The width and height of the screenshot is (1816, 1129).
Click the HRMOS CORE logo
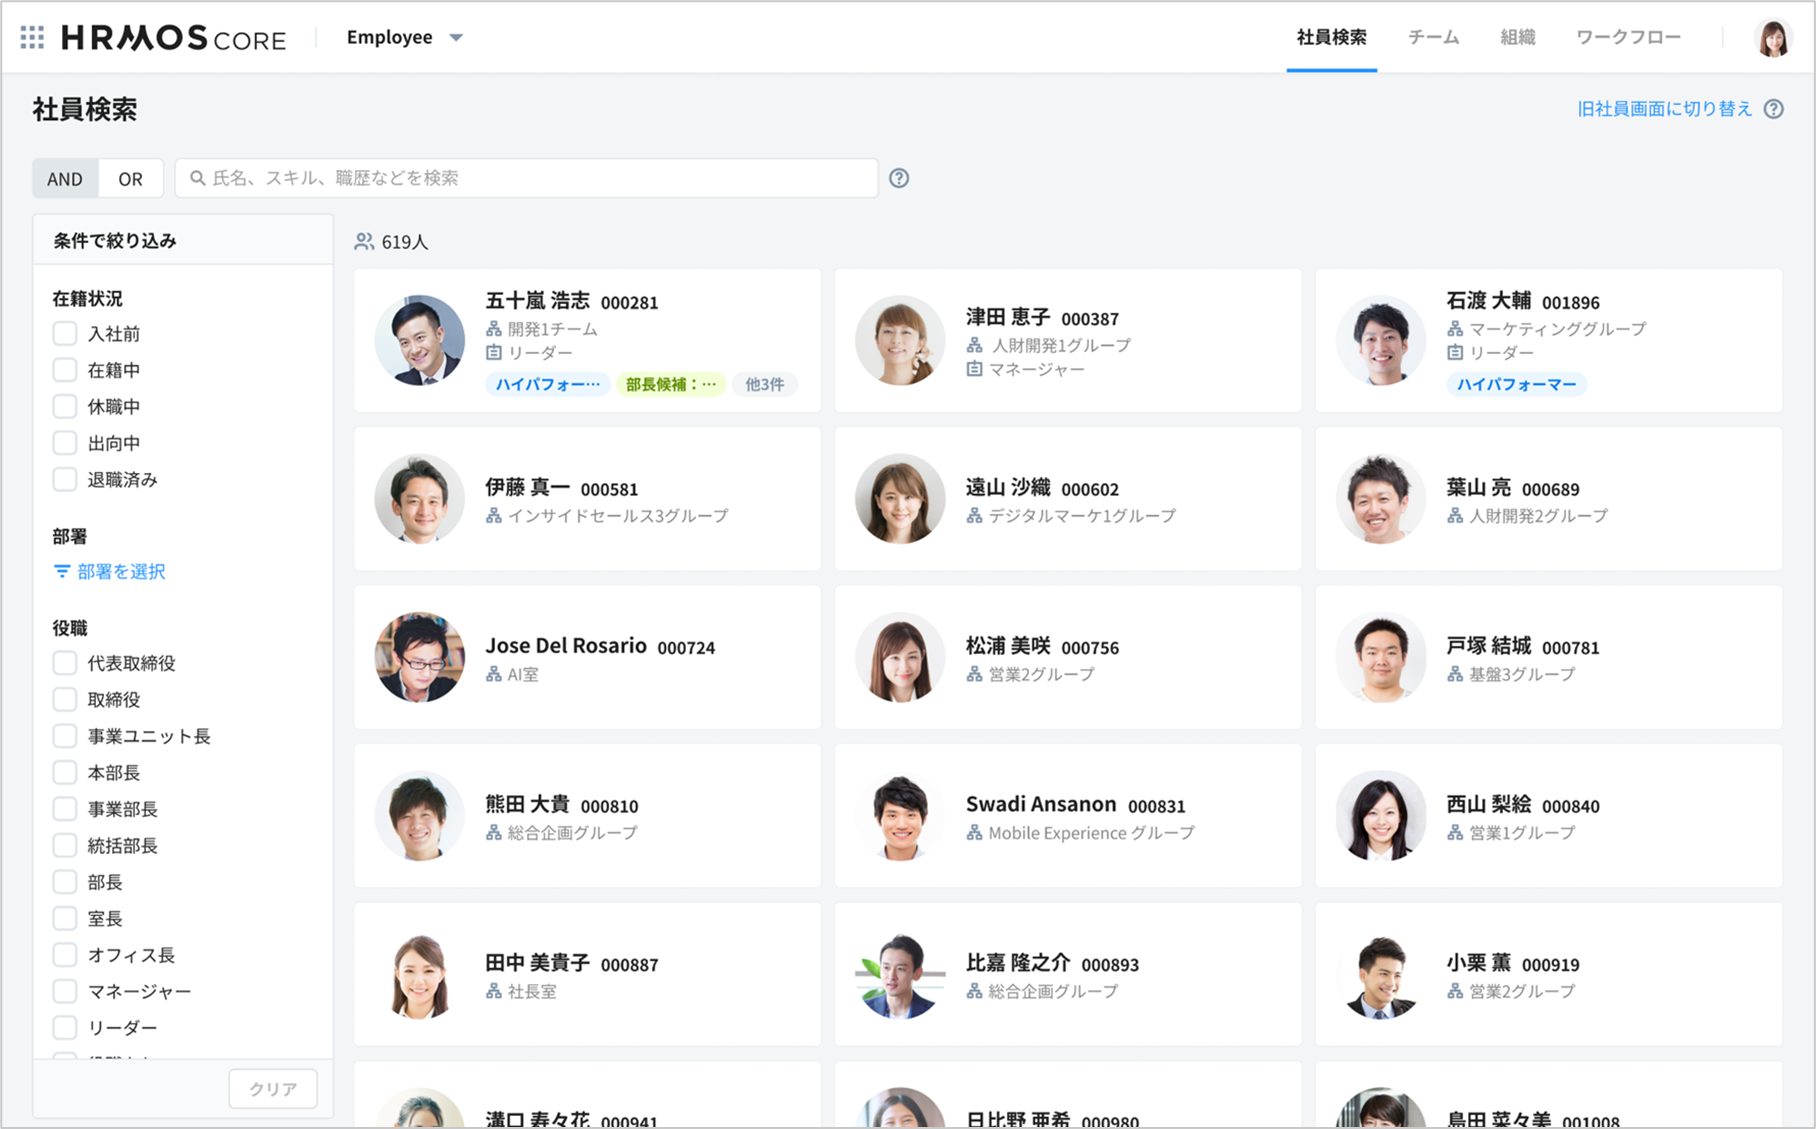(174, 38)
